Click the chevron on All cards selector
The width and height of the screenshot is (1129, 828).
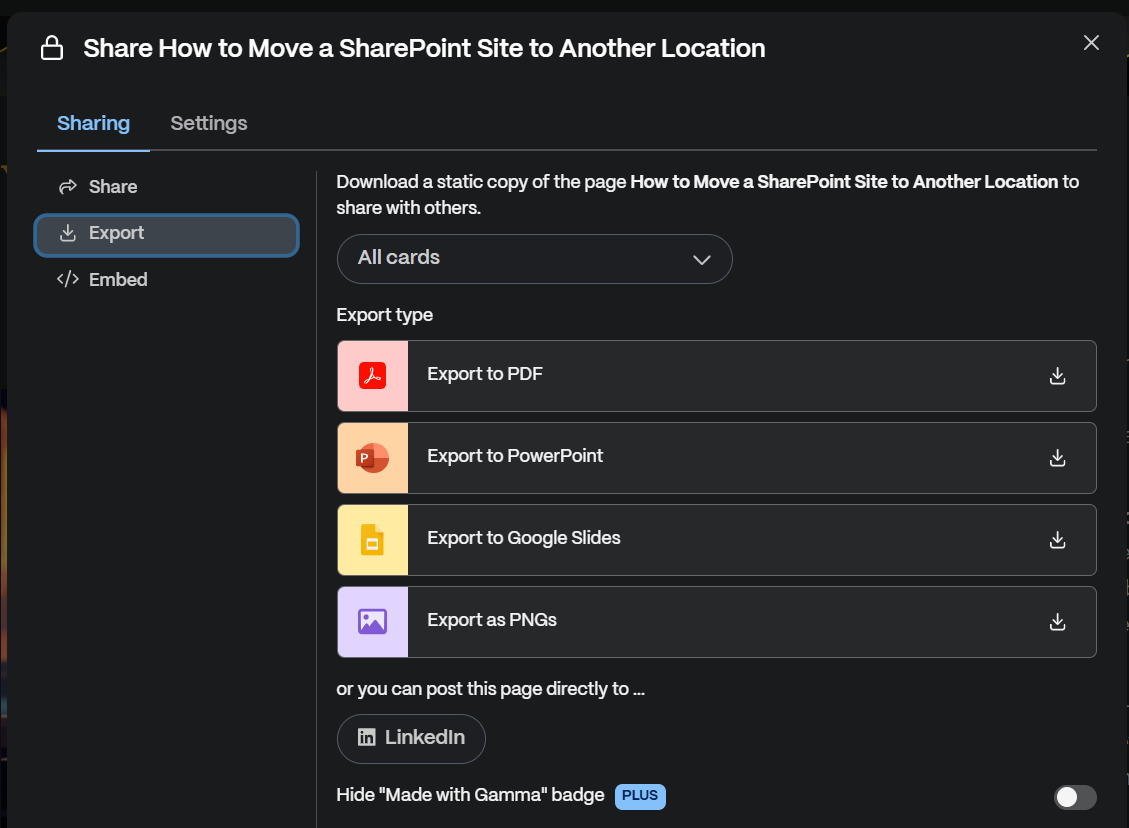point(702,259)
